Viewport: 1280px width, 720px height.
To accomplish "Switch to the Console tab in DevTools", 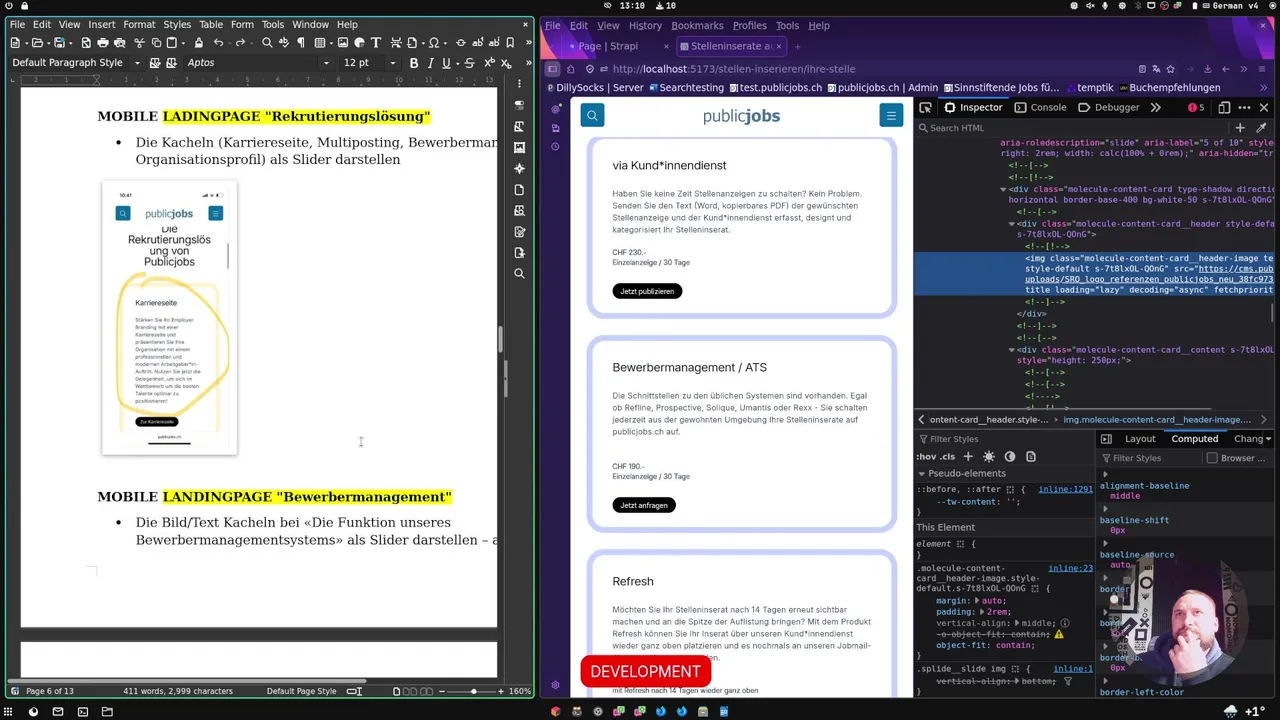I will pyautogui.click(x=1040, y=107).
